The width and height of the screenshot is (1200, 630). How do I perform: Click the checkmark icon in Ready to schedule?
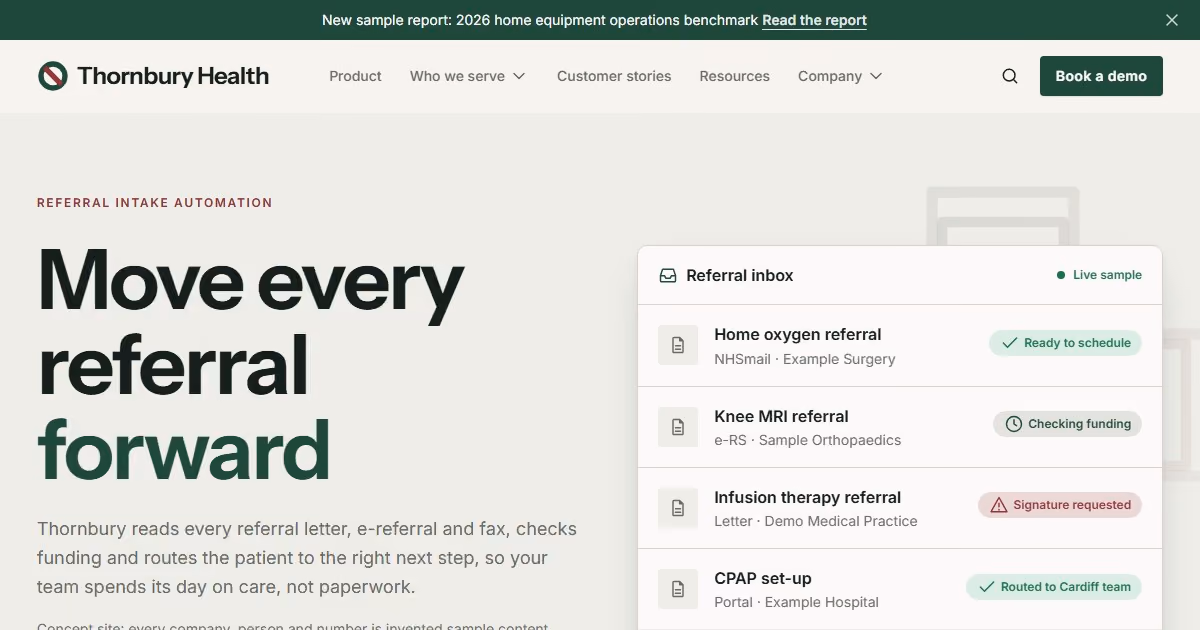pyautogui.click(x=1010, y=343)
